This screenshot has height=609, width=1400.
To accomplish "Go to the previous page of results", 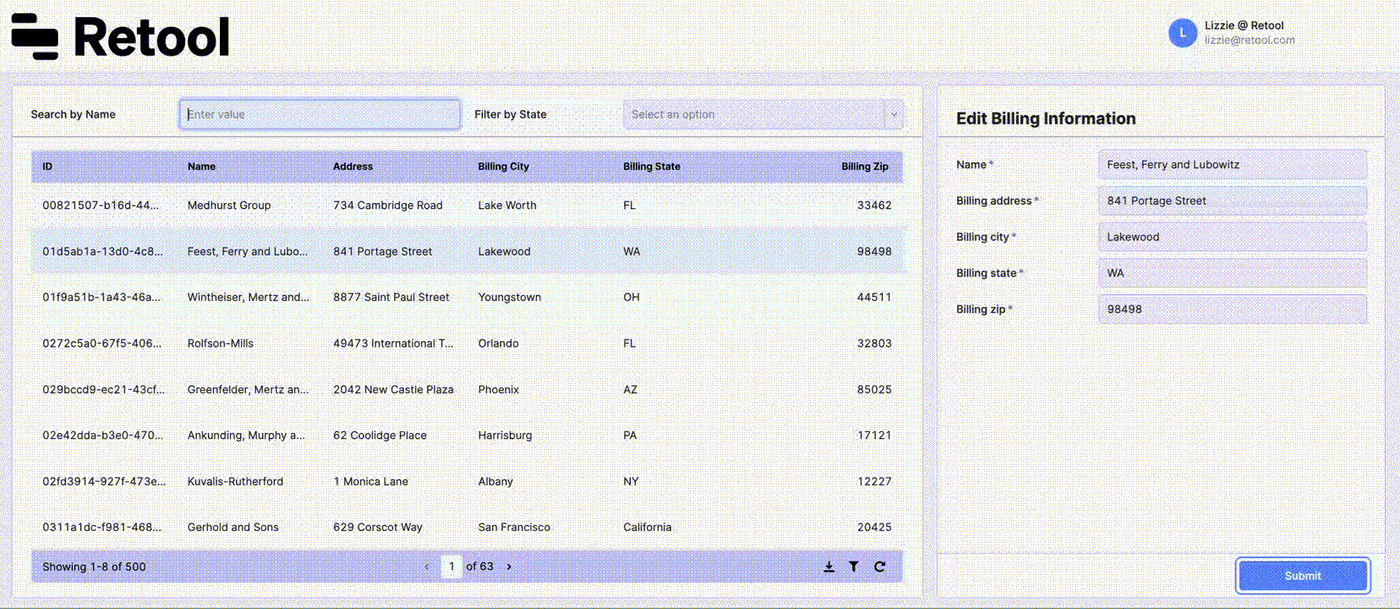I will (x=427, y=566).
